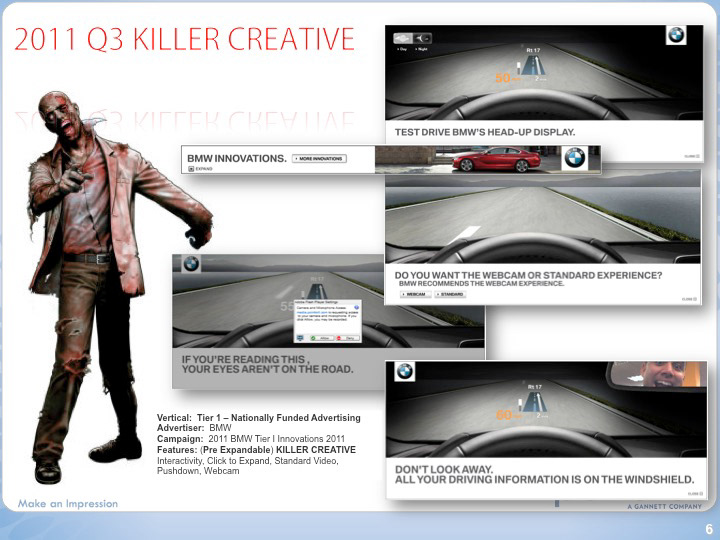Click 'Rt 17' label in the top ad
The width and height of the screenshot is (720, 540).
pos(533,50)
